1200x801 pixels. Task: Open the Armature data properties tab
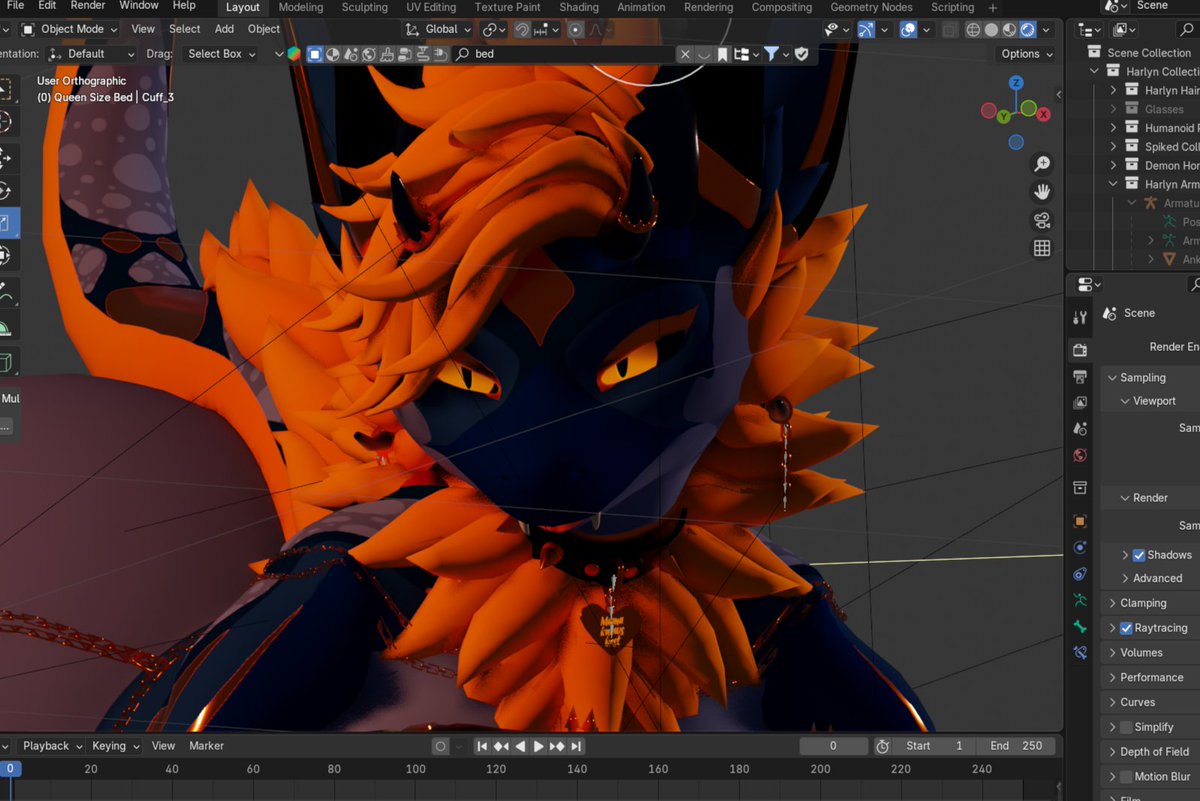[1080, 600]
